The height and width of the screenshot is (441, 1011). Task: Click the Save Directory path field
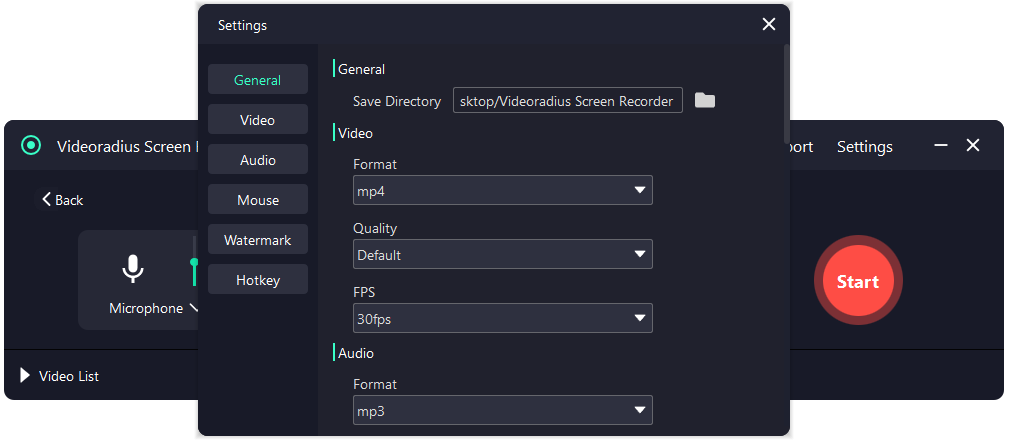coord(567,100)
